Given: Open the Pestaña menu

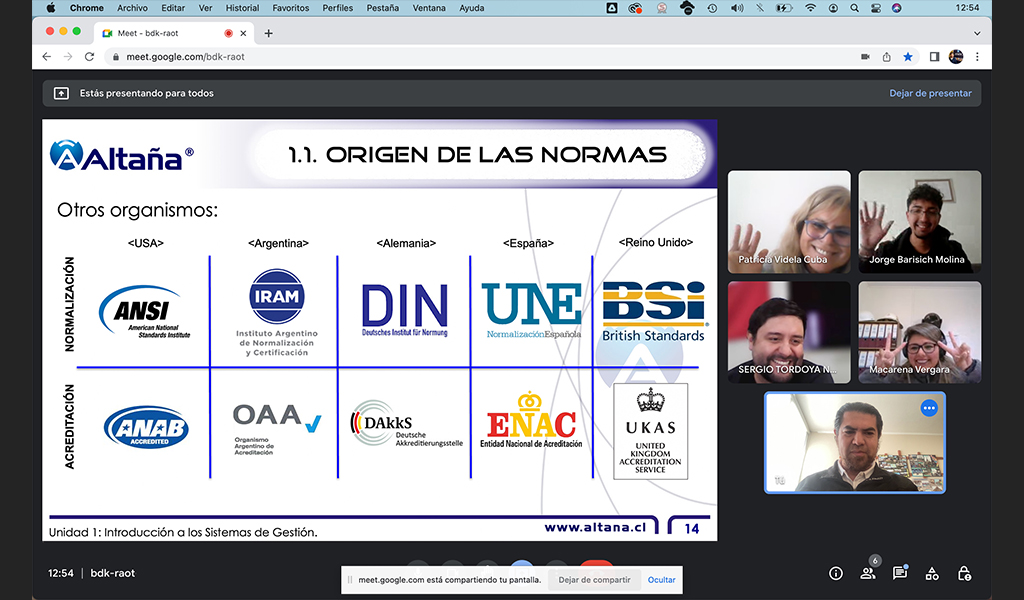Looking at the screenshot, I should pos(383,8).
